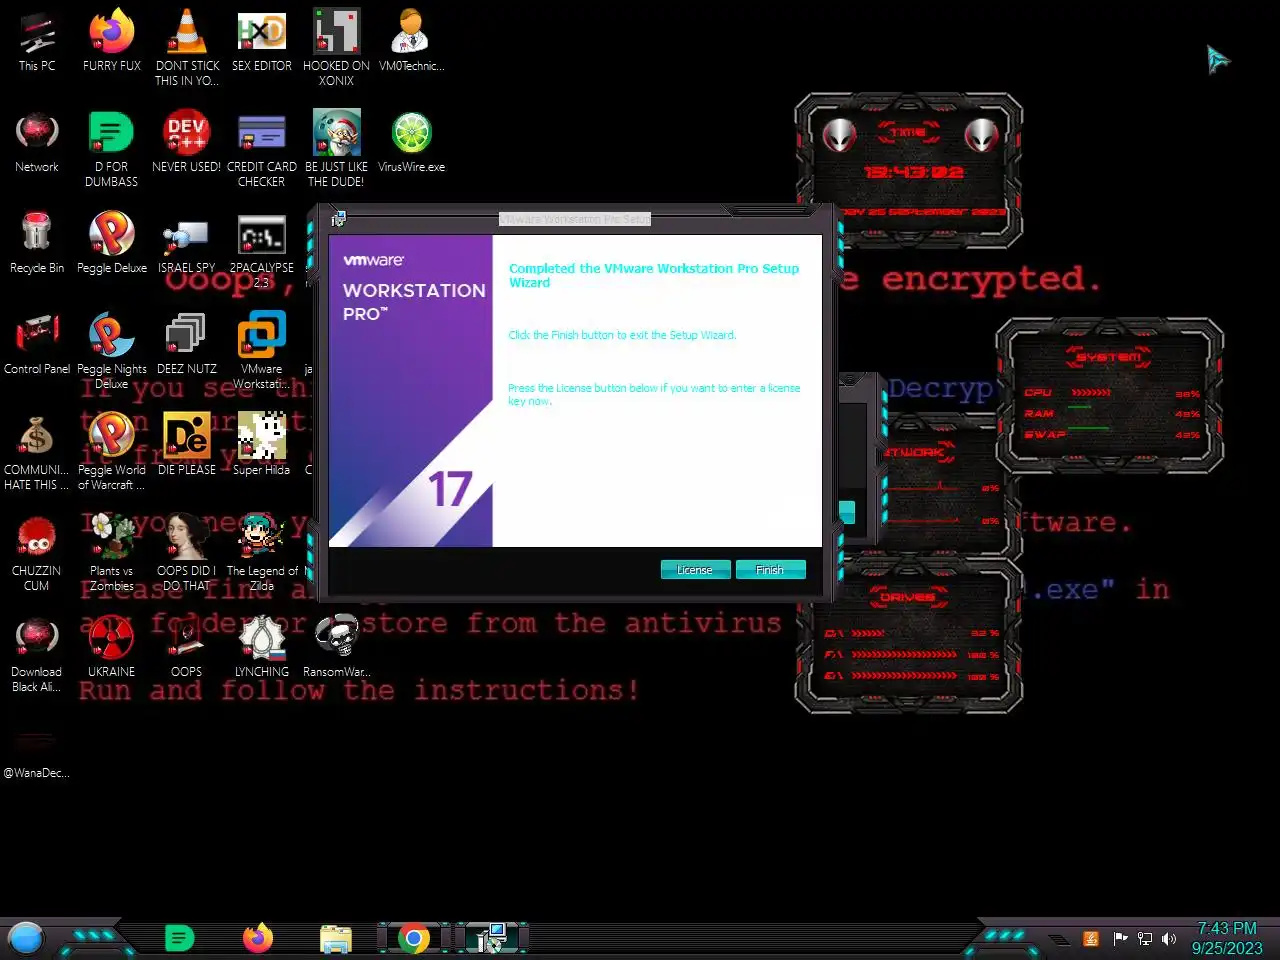Select the Peggle World of Warcraft shortcut

point(112,451)
